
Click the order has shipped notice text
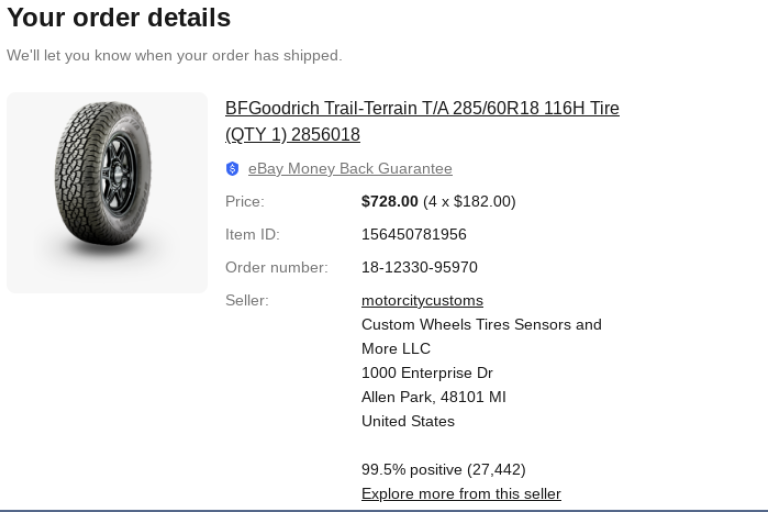pyautogui.click(x=174, y=56)
